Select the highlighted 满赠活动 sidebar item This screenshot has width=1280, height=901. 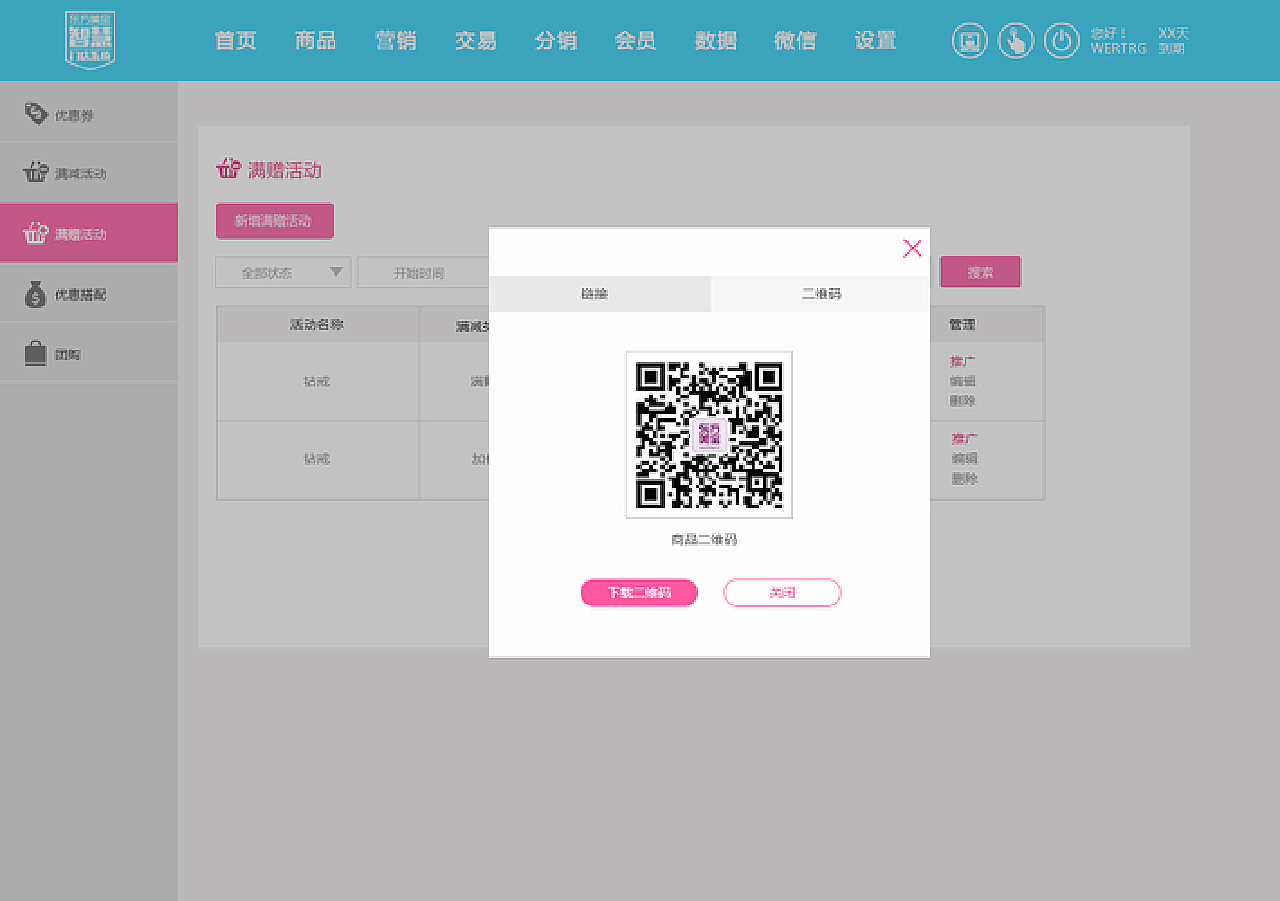pos(89,234)
